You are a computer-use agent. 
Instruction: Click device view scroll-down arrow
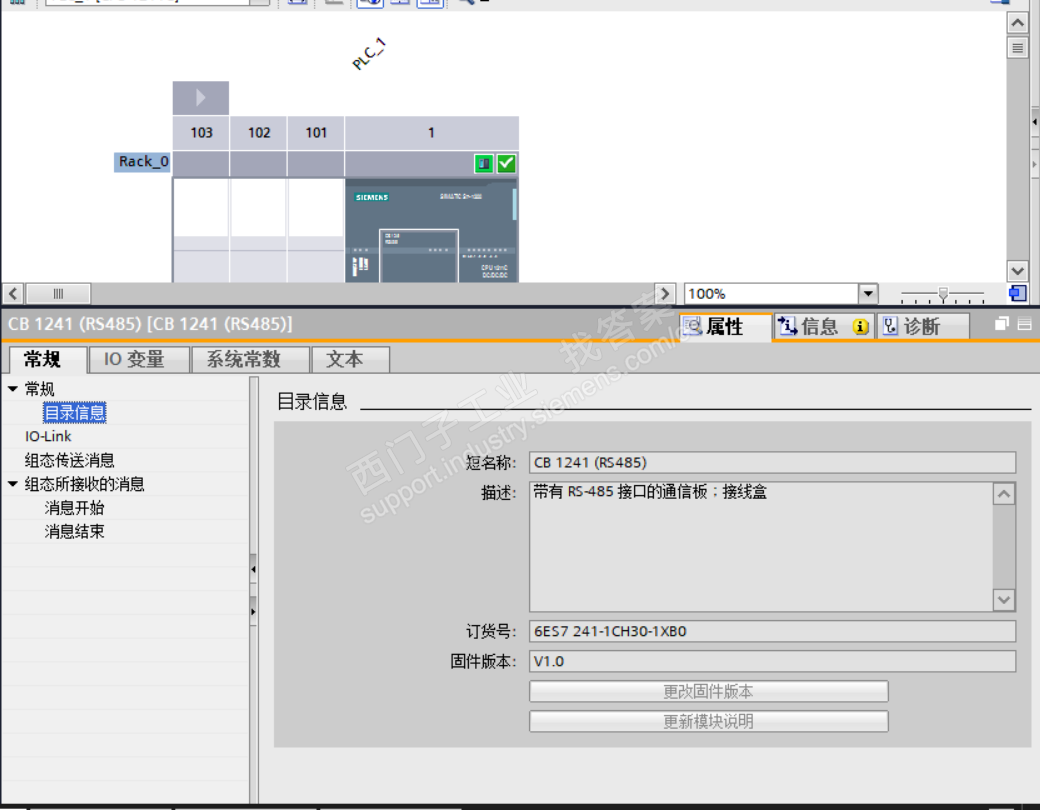pos(1017,271)
